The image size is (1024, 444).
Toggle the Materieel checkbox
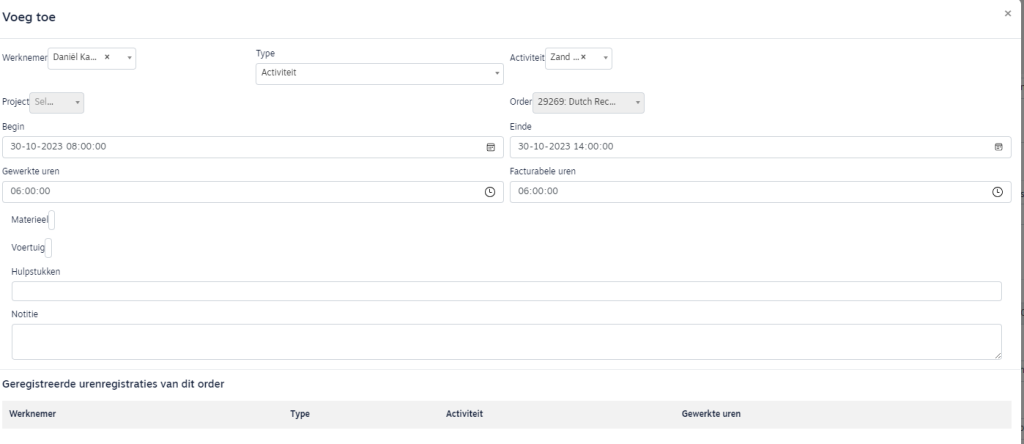pyautogui.click(x=51, y=219)
